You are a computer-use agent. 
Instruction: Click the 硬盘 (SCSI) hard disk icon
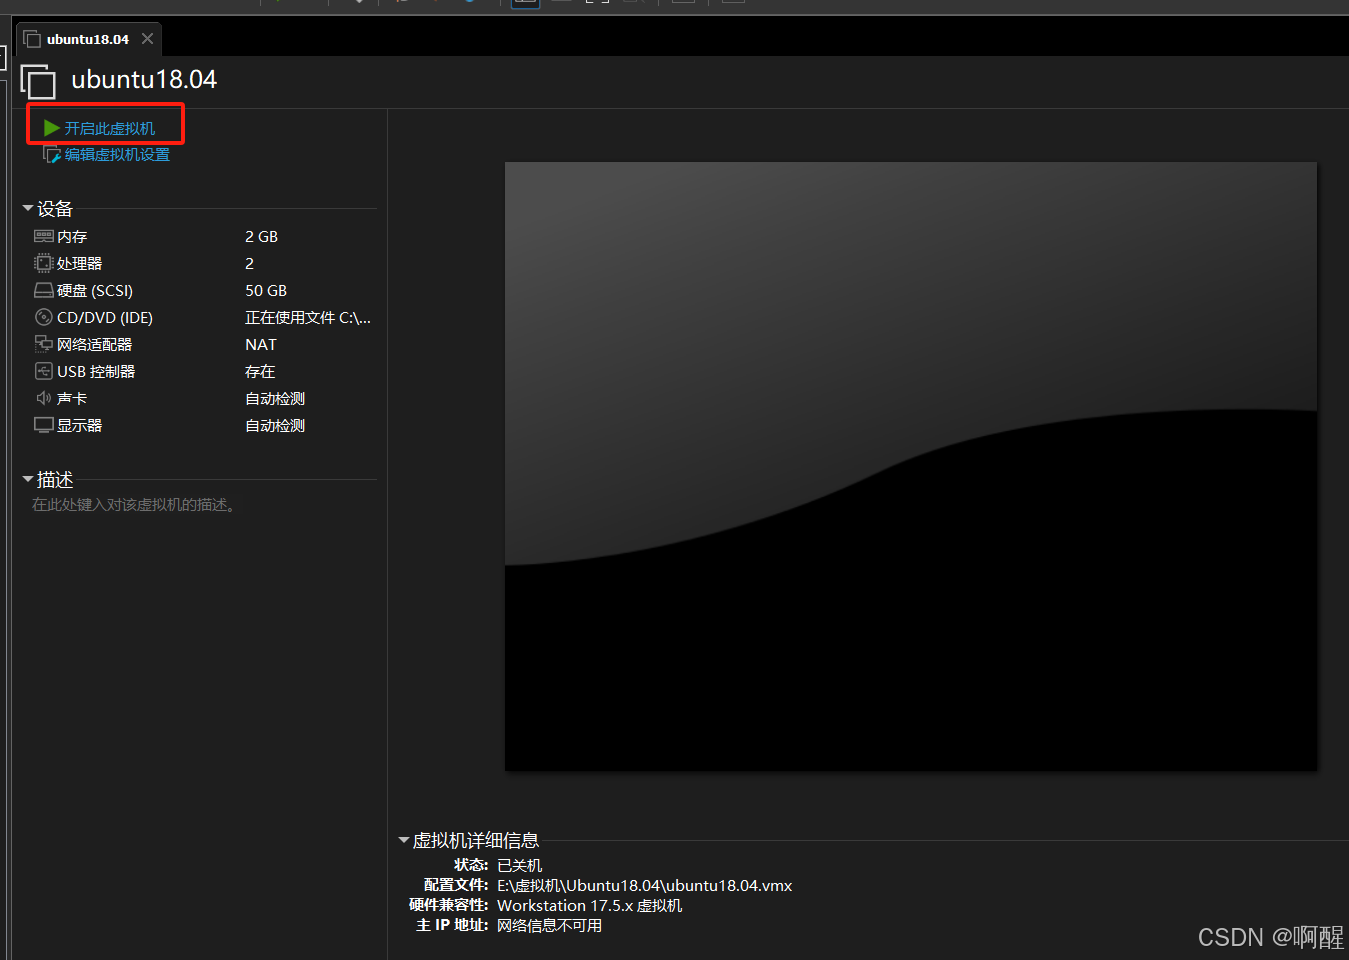point(43,291)
